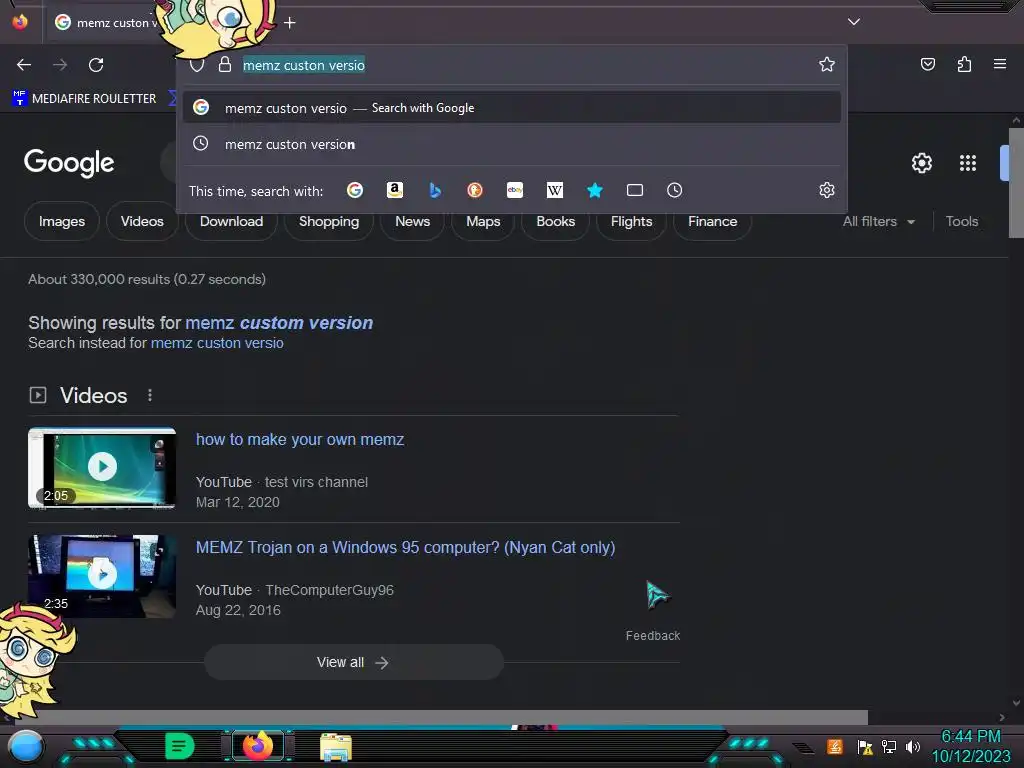The height and width of the screenshot is (768, 1024).
Task: Choose memz custon versio Search with Google
Action: [x=511, y=108]
